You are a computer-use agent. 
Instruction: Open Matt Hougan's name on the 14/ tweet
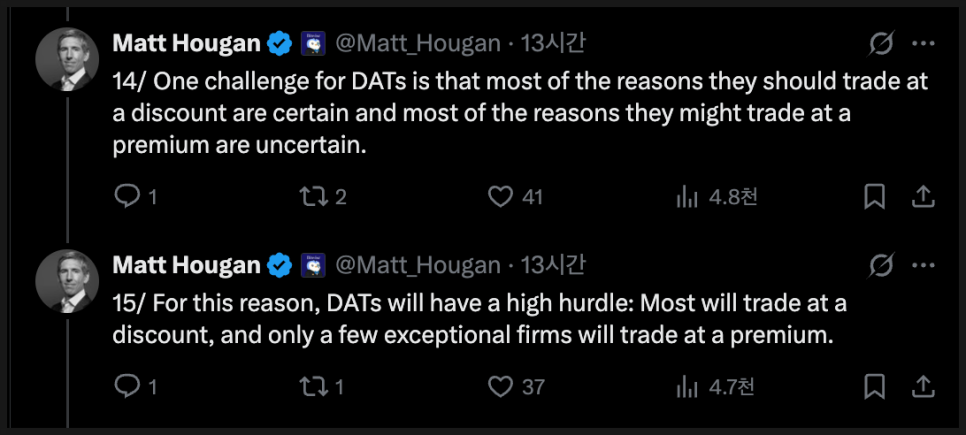point(187,43)
